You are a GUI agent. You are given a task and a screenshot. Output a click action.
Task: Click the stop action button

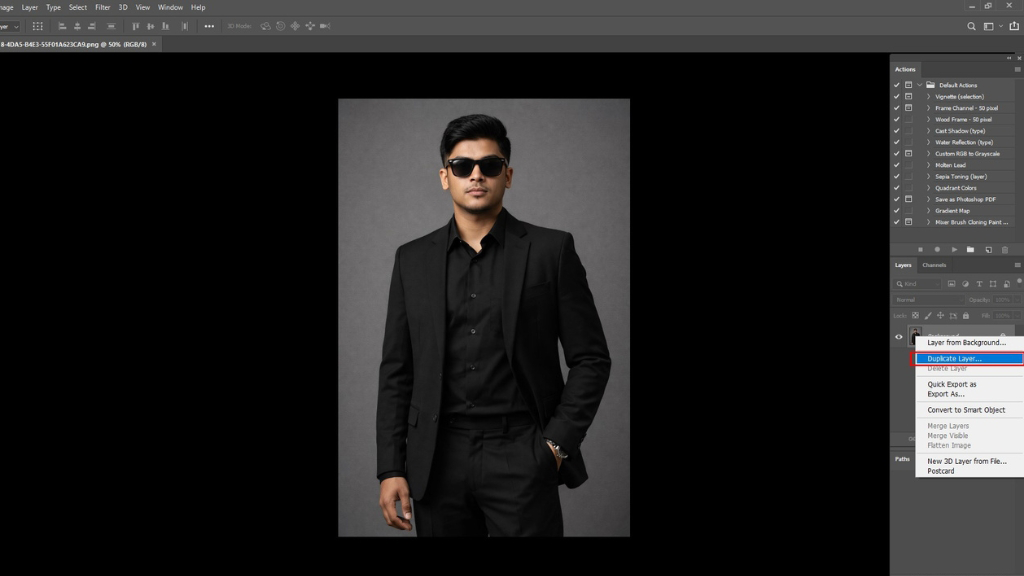click(921, 249)
